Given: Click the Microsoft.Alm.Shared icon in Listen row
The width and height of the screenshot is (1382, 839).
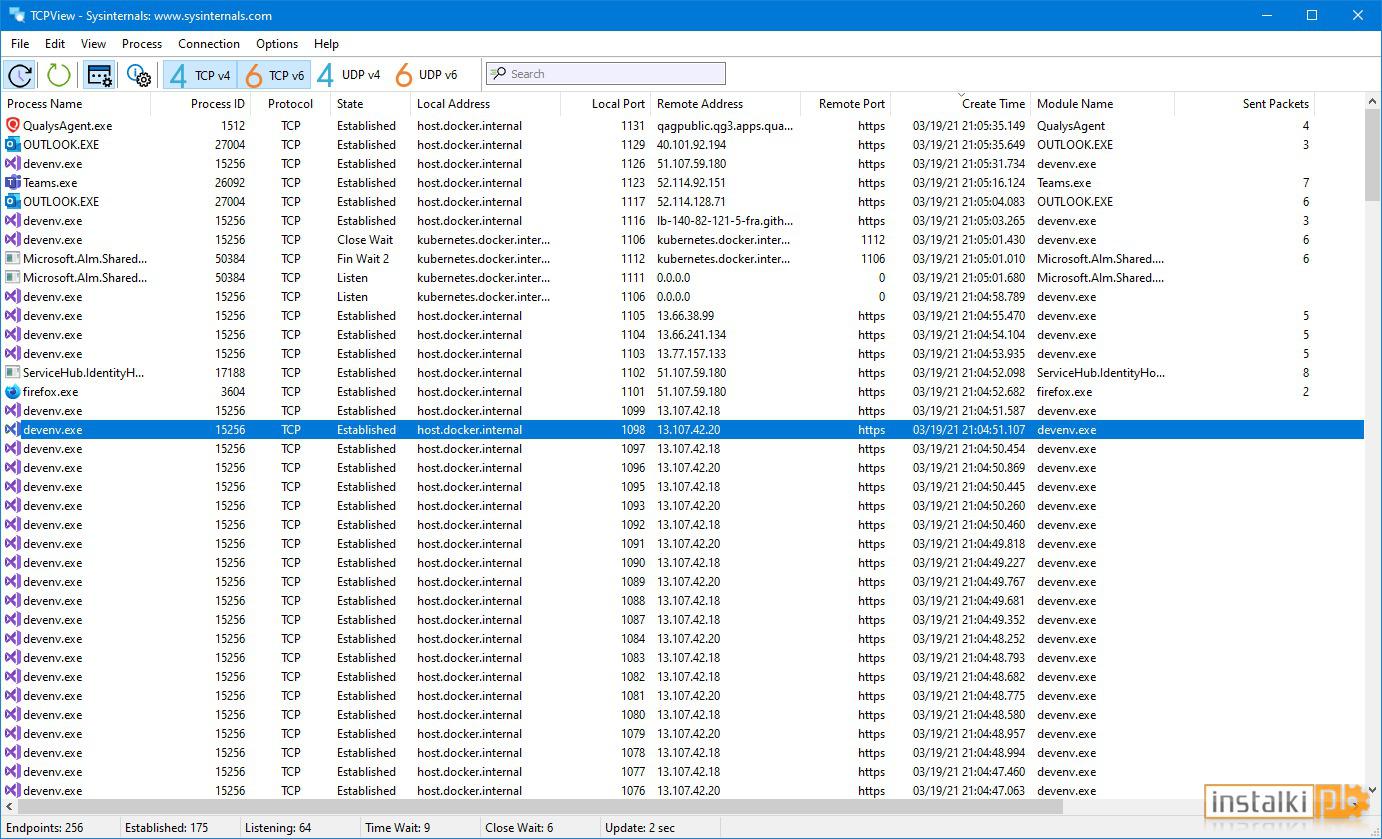Looking at the screenshot, I should tap(12, 278).
